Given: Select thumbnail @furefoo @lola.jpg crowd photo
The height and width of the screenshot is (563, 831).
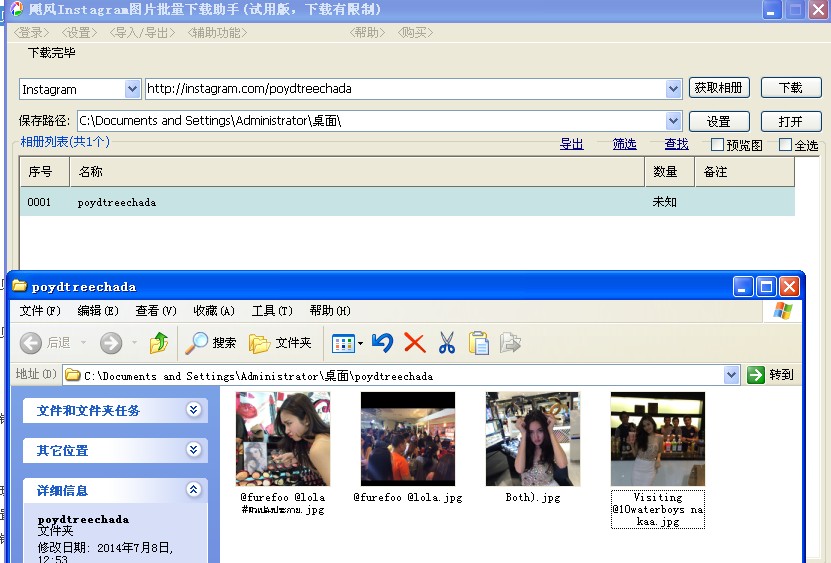Looking at the screenshot, I should click(408, 439).
